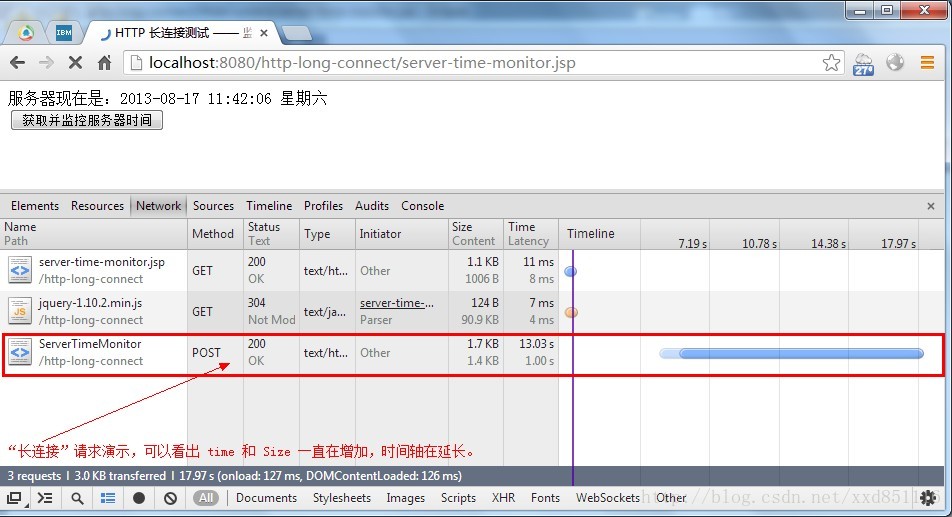Open the Resources panel
The image size is (952, 517).
tap(97, 206)
